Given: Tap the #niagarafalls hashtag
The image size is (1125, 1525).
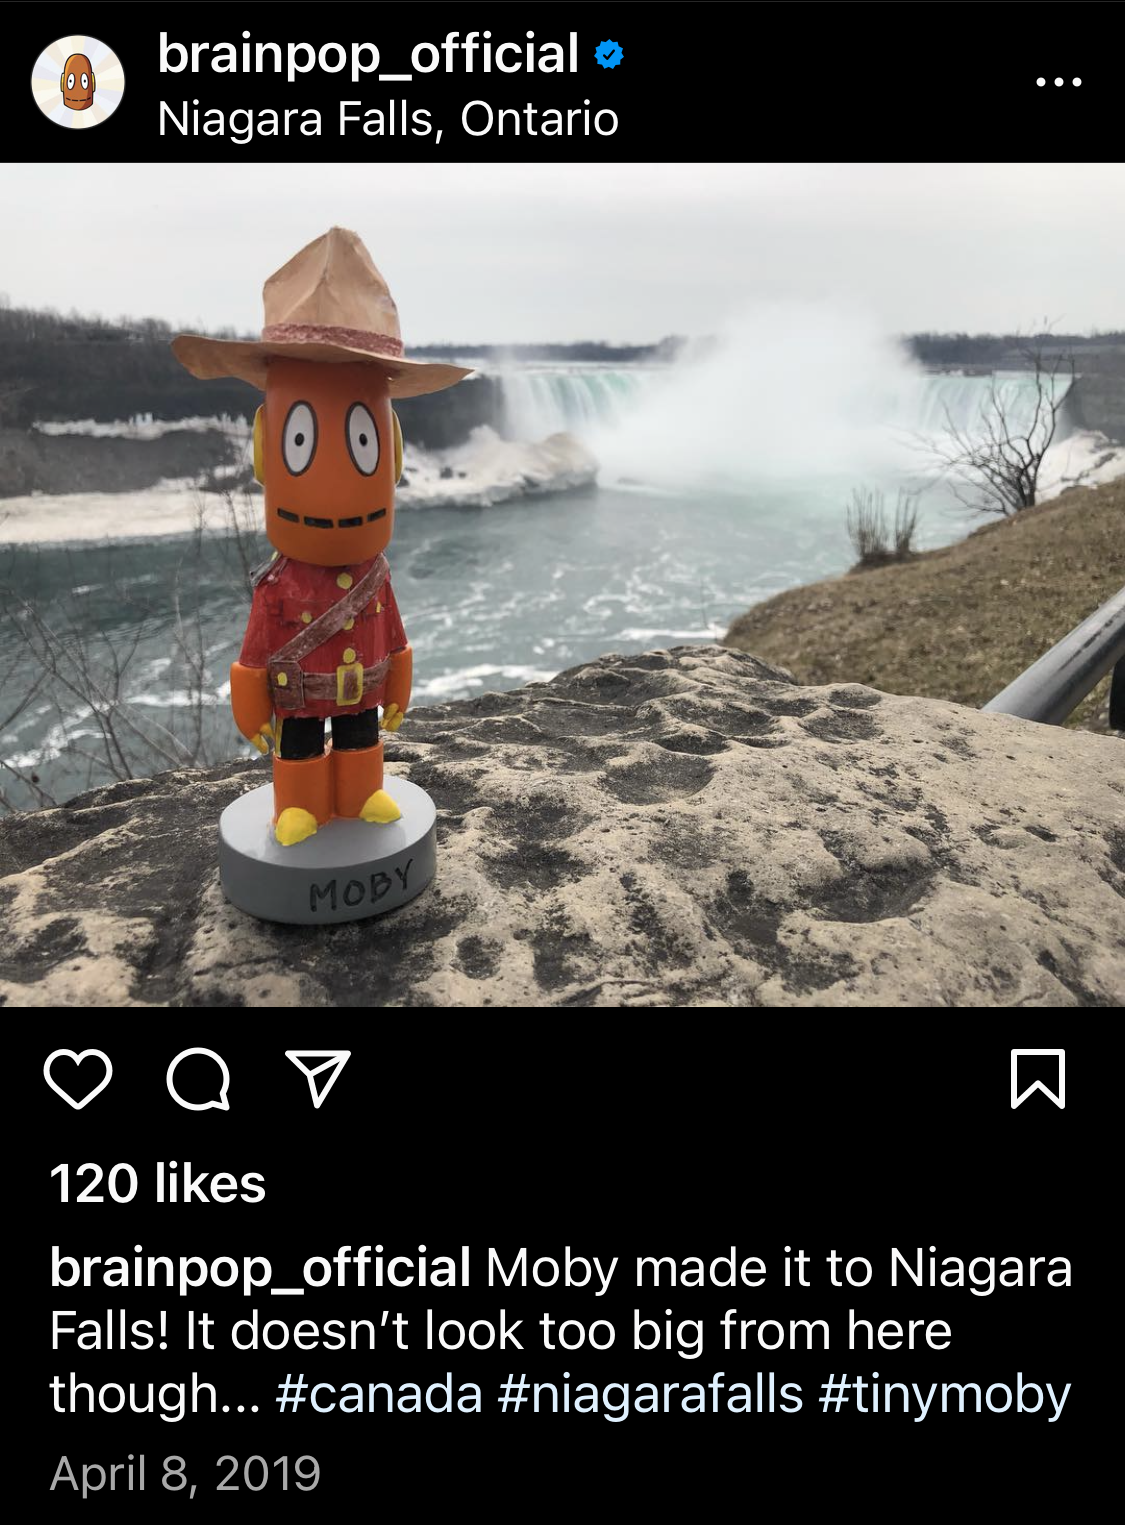Looking at the screenshot, I should click(x=651, y=1394).
